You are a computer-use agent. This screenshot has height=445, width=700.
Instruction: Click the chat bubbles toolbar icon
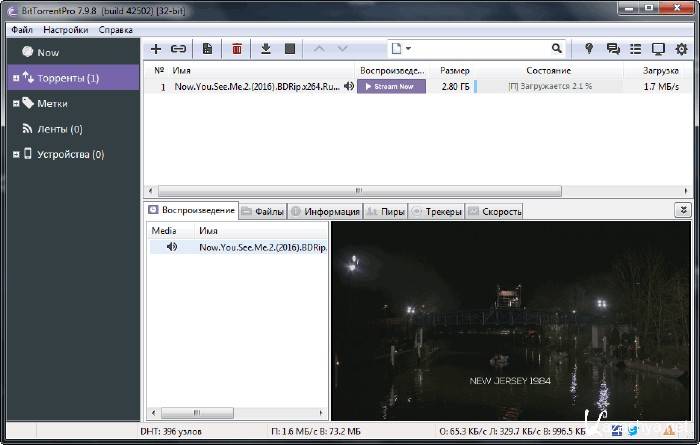pos(613,48)
